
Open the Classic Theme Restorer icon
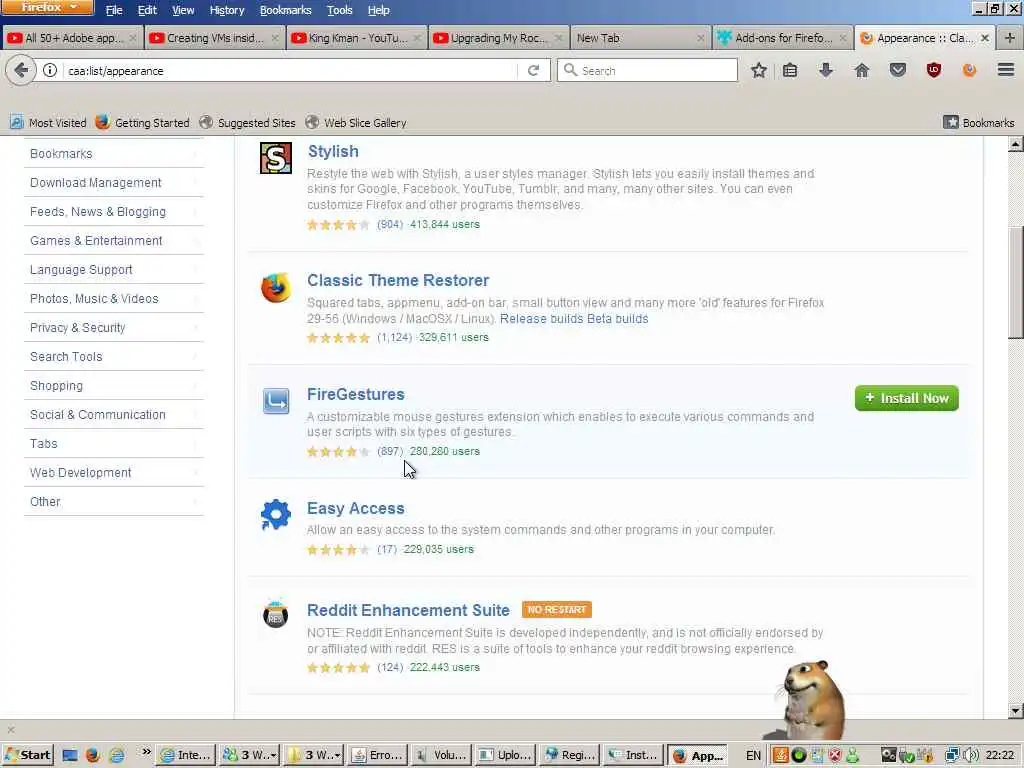click(276, 287)
